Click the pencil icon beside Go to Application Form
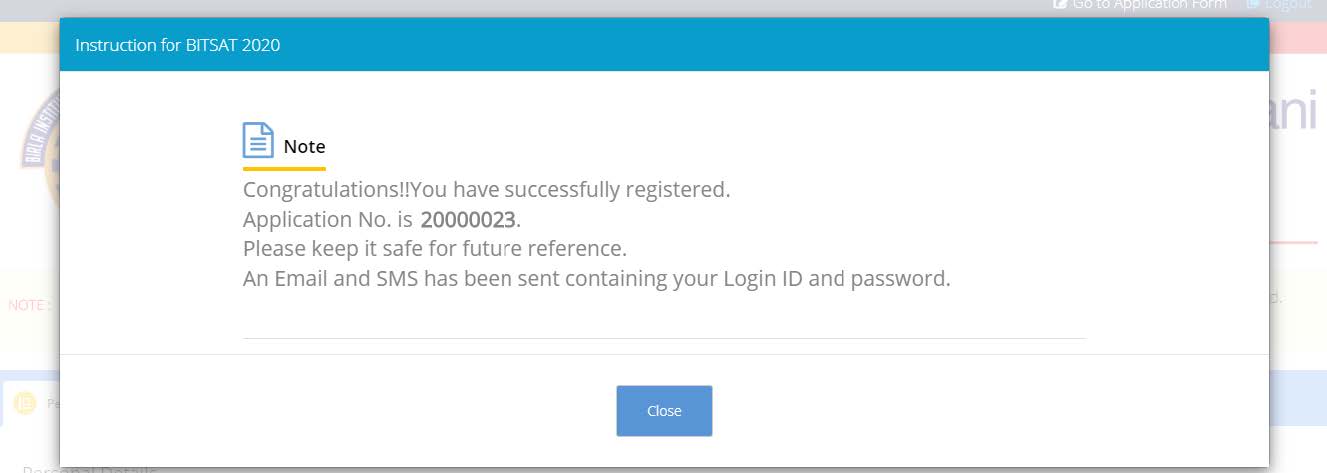Viewport: 1327px width, 473px height. tap(1060, 5)
